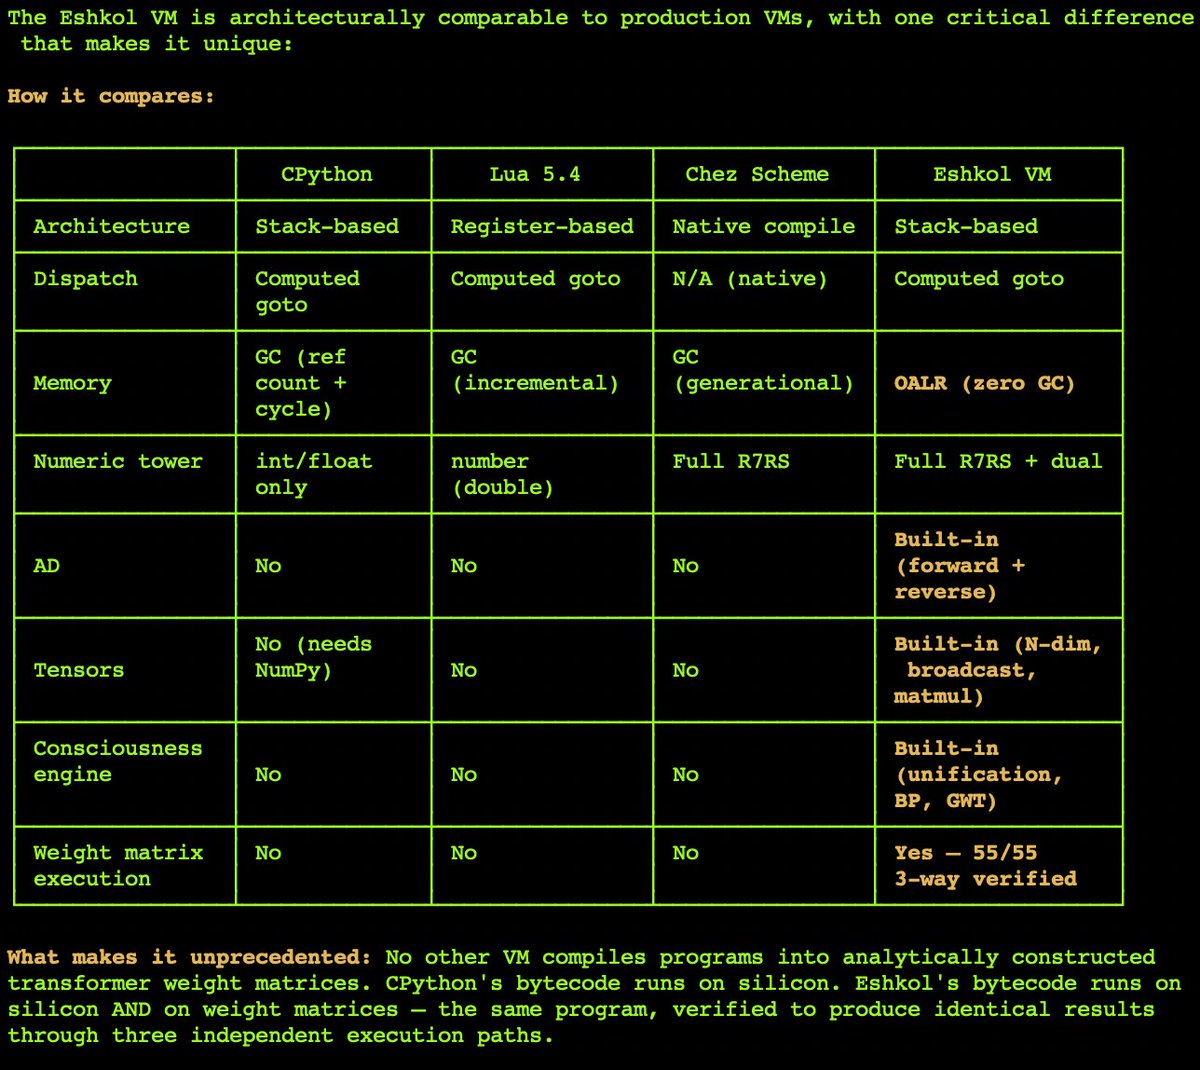Click the 'GC (incremental)' cell
The image size is (1200, 1070).
point(535,370)
